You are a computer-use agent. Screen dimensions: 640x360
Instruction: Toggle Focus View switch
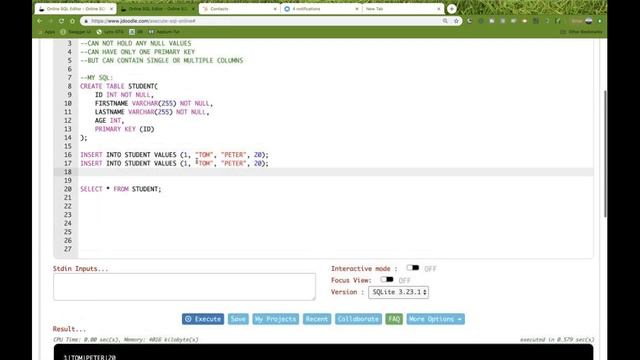click(387, 280)
